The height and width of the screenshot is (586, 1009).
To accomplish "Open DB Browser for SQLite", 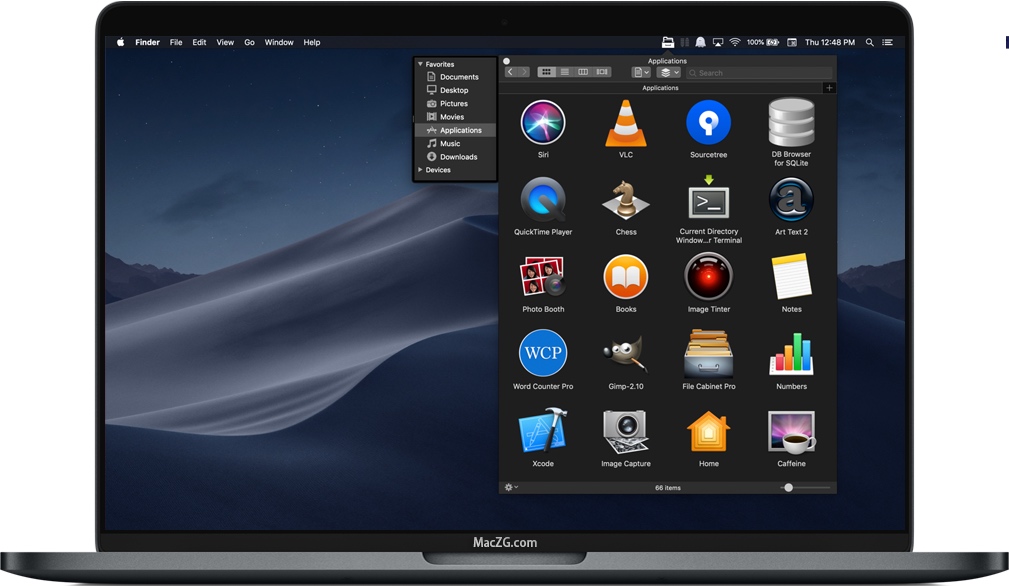I will [x=790, y=123].
